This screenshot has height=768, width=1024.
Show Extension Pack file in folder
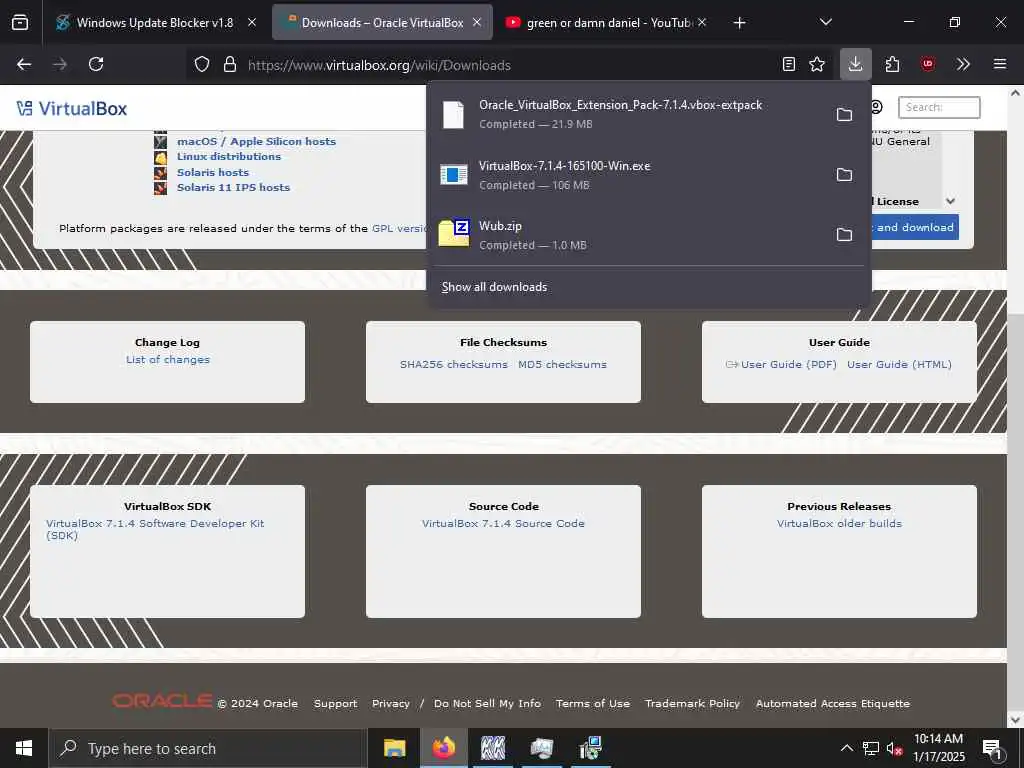coord(844,115)
